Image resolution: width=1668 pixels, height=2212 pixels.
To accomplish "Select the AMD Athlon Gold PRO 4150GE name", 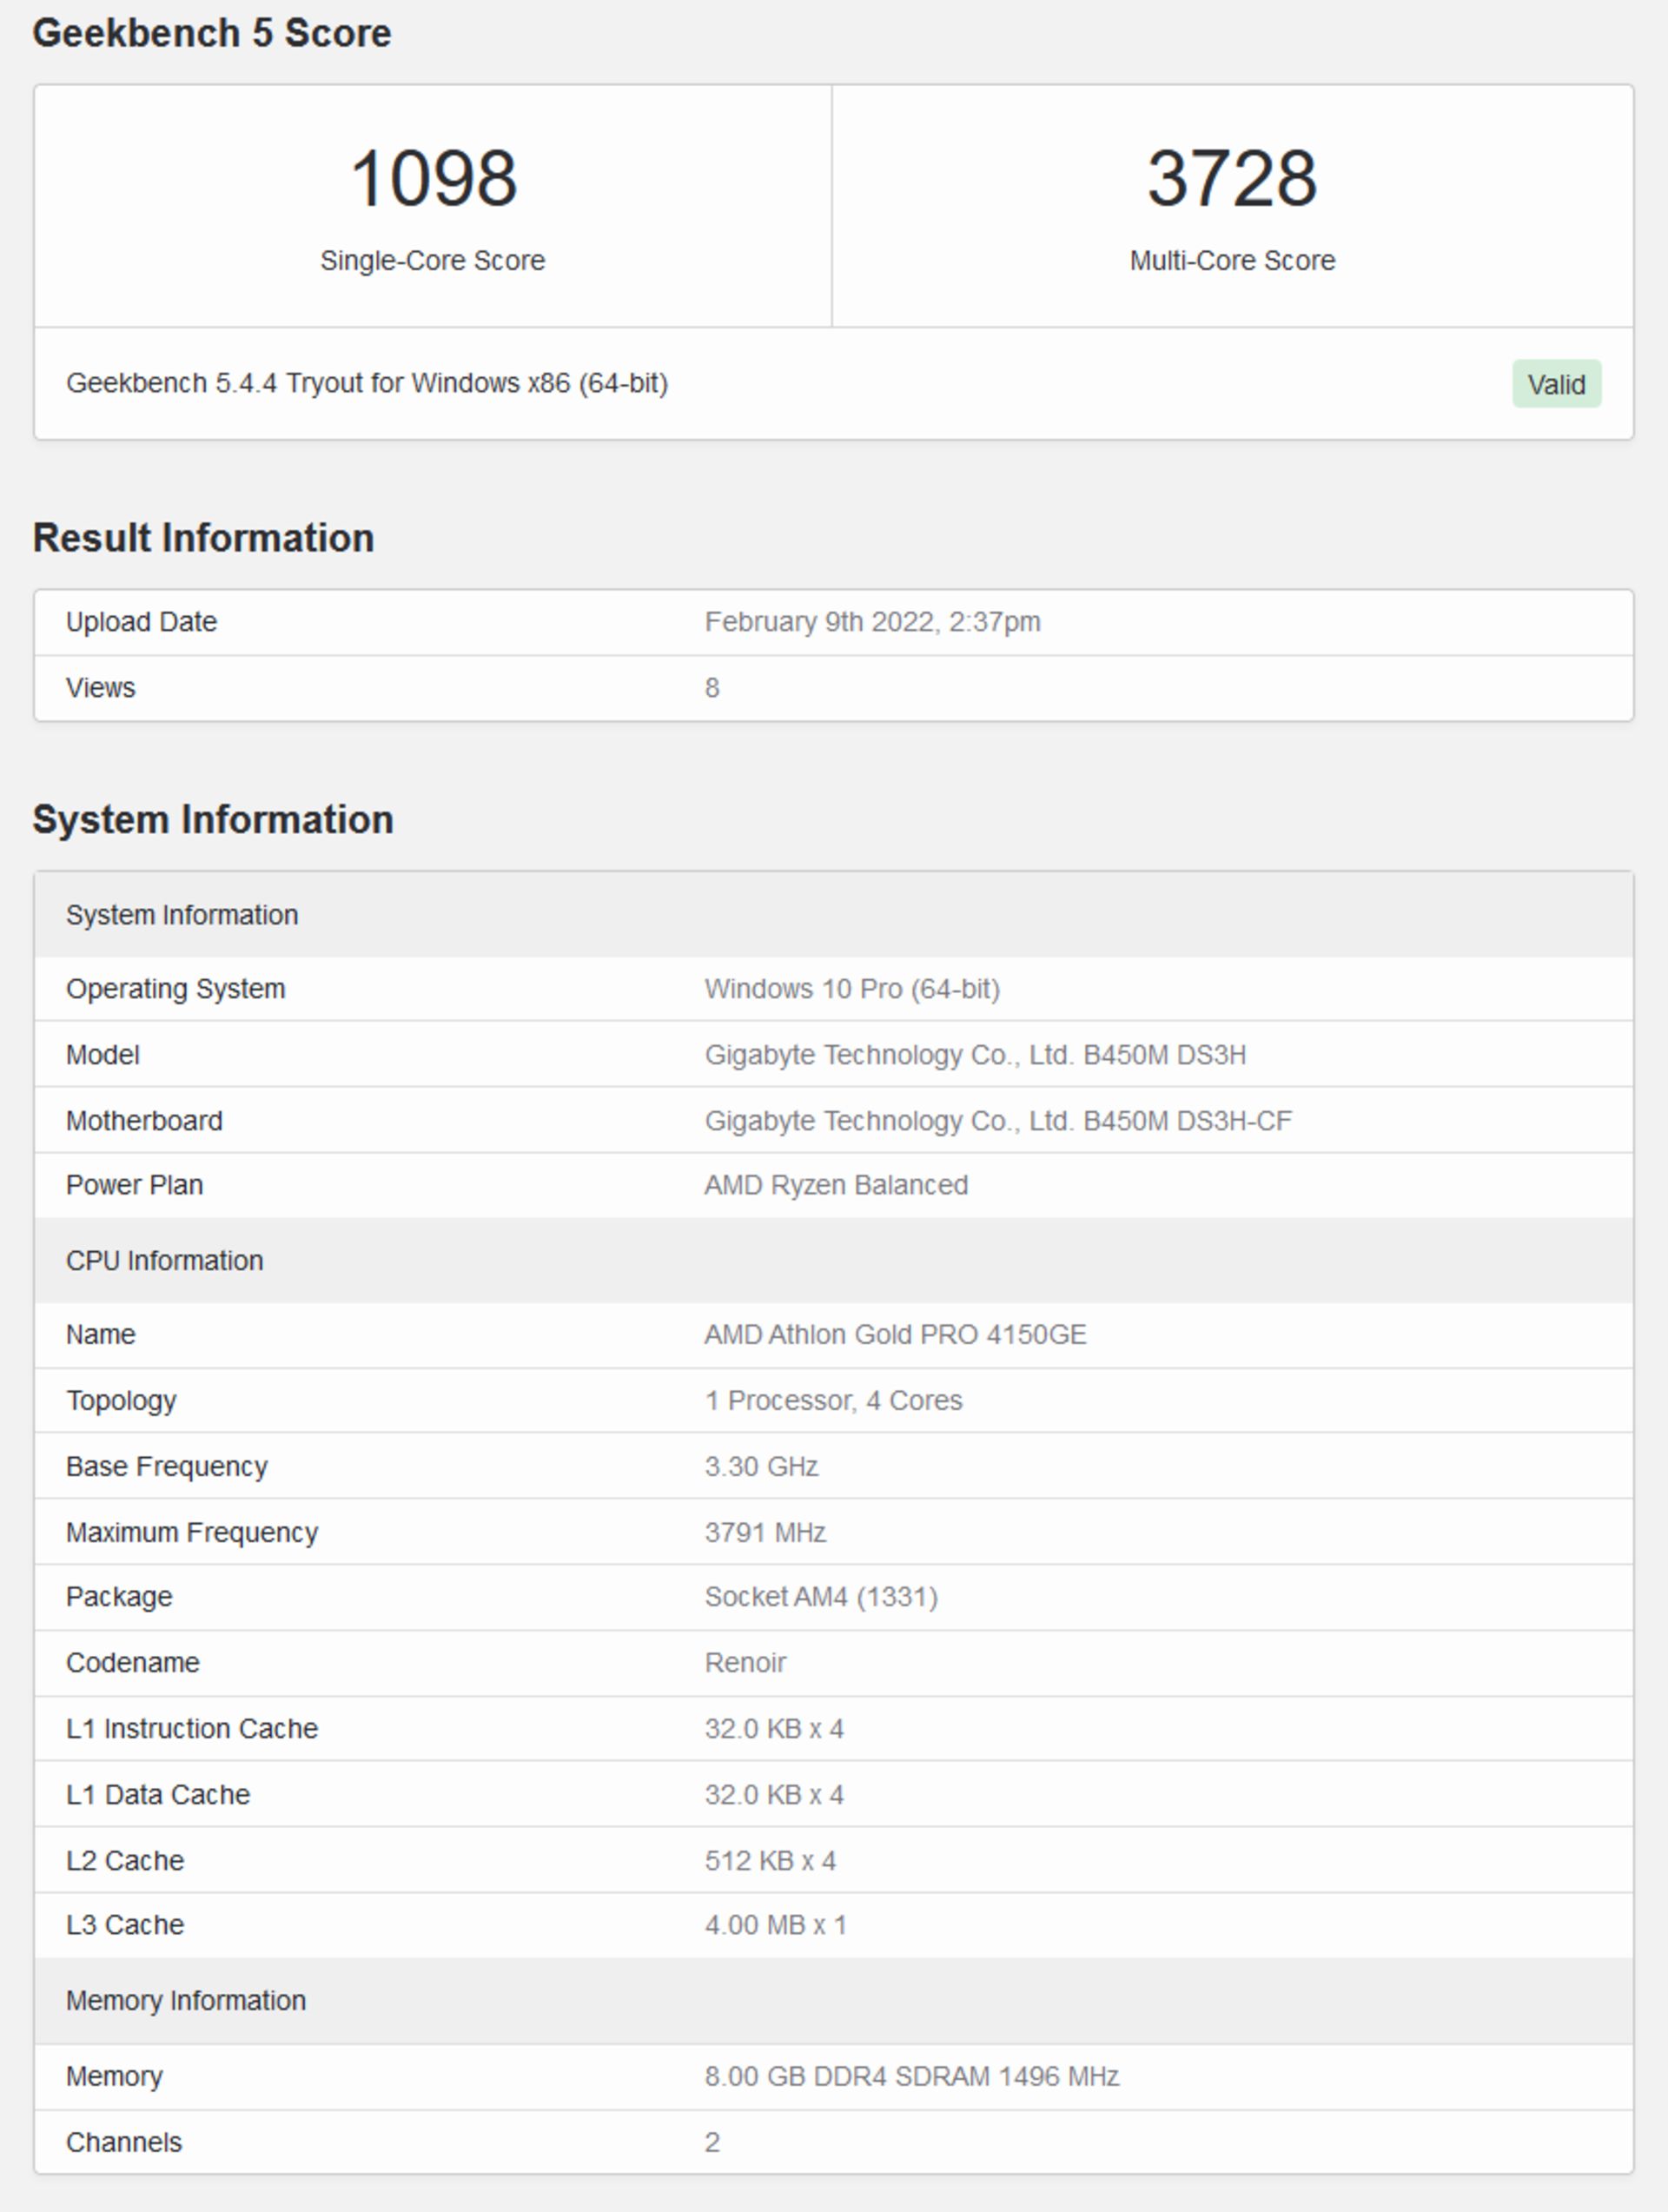I will tap(896, 1335).
